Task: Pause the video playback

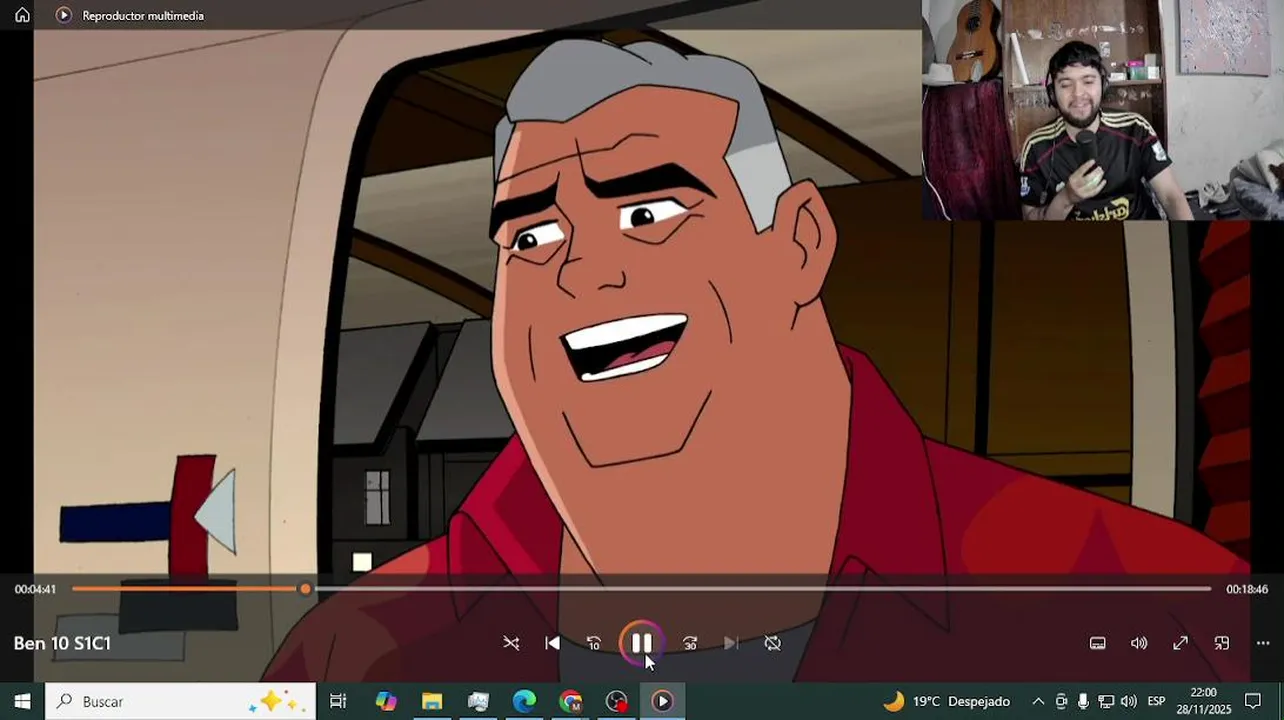Action: [641, 643]
